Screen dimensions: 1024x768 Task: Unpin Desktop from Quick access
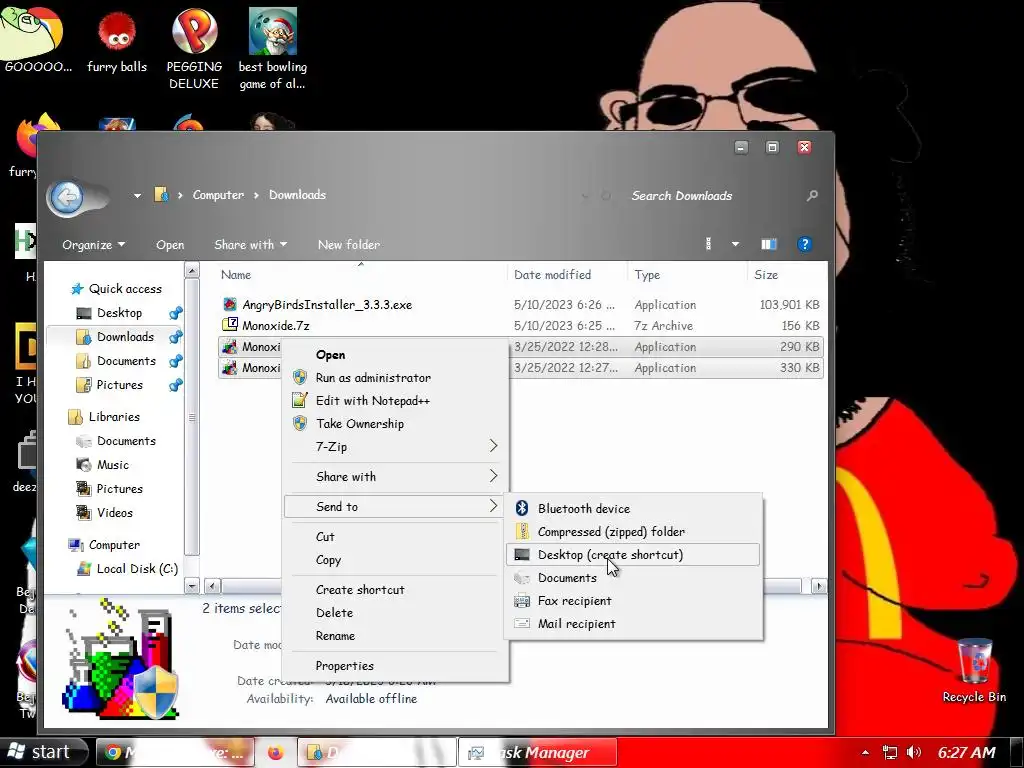click(176, 313)
